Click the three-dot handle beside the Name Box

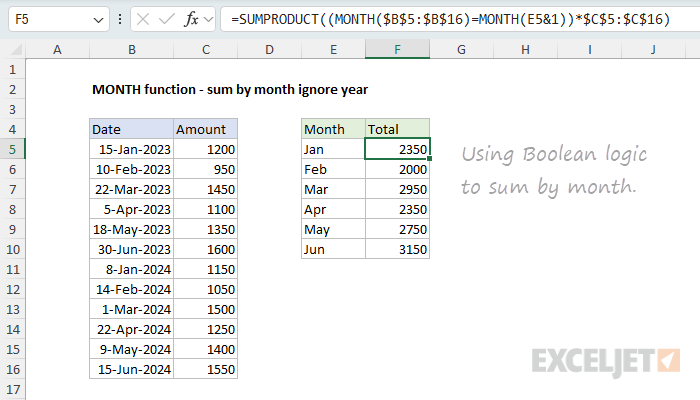(x=120, y=19)
